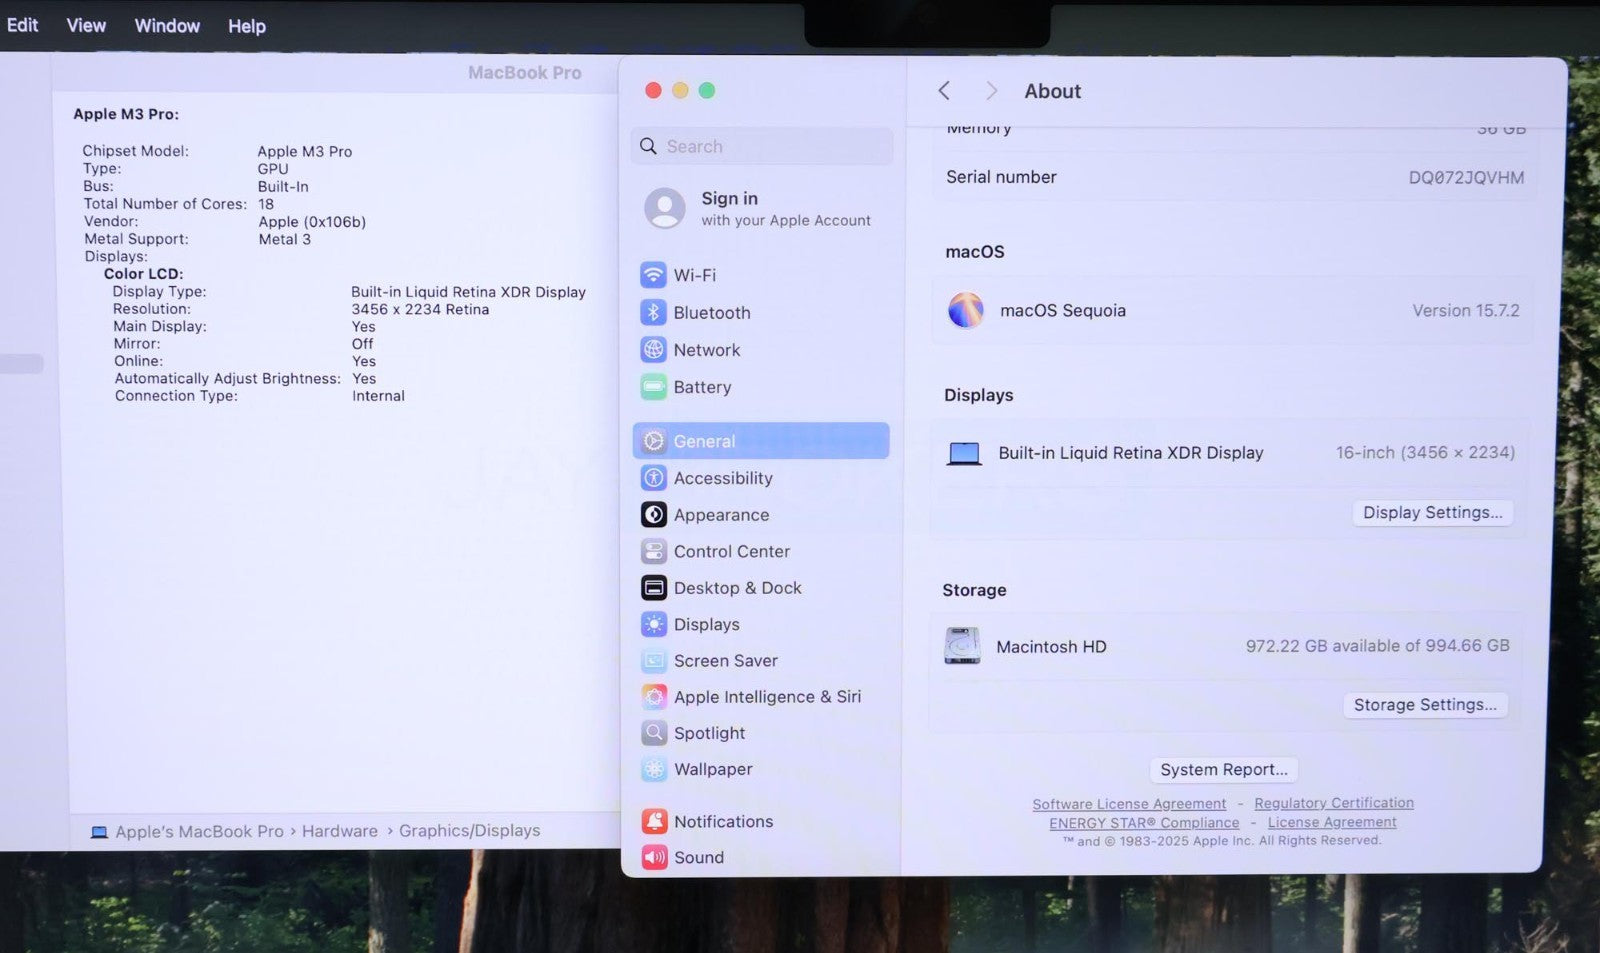Select the Bluetooth icon in sidebar
This screenshot has width=1600, height=953.
653,313
